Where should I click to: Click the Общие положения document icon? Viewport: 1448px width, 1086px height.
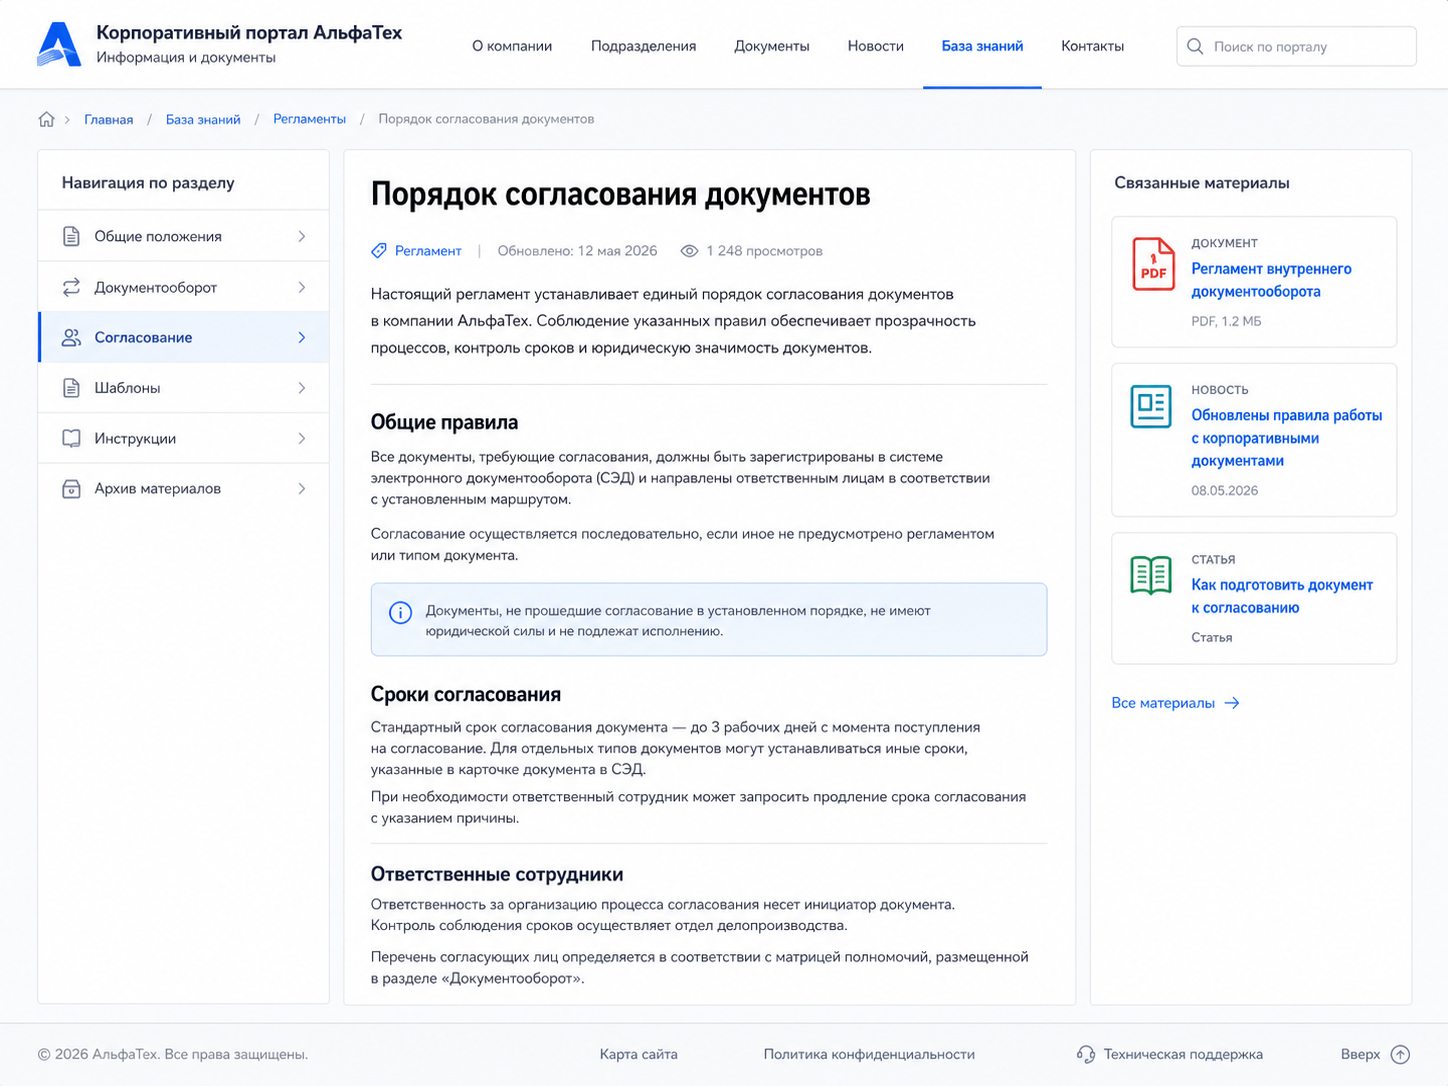pos(71,236)
